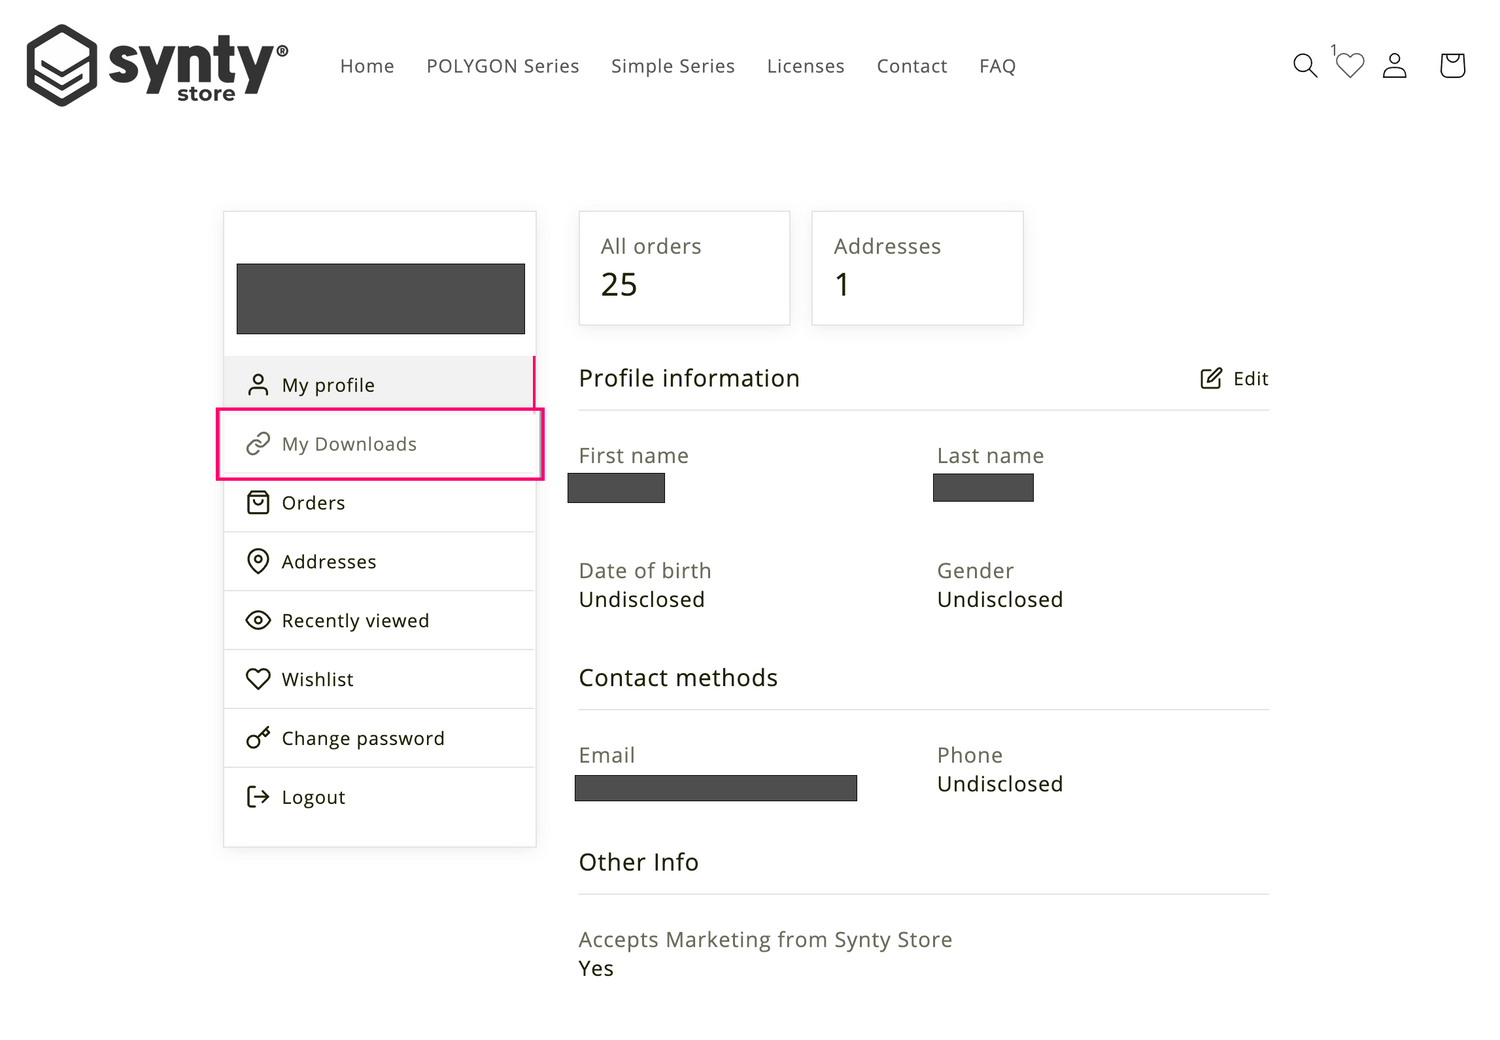
Task: Click the Change password key icon
Action: (x=258, y=738)
